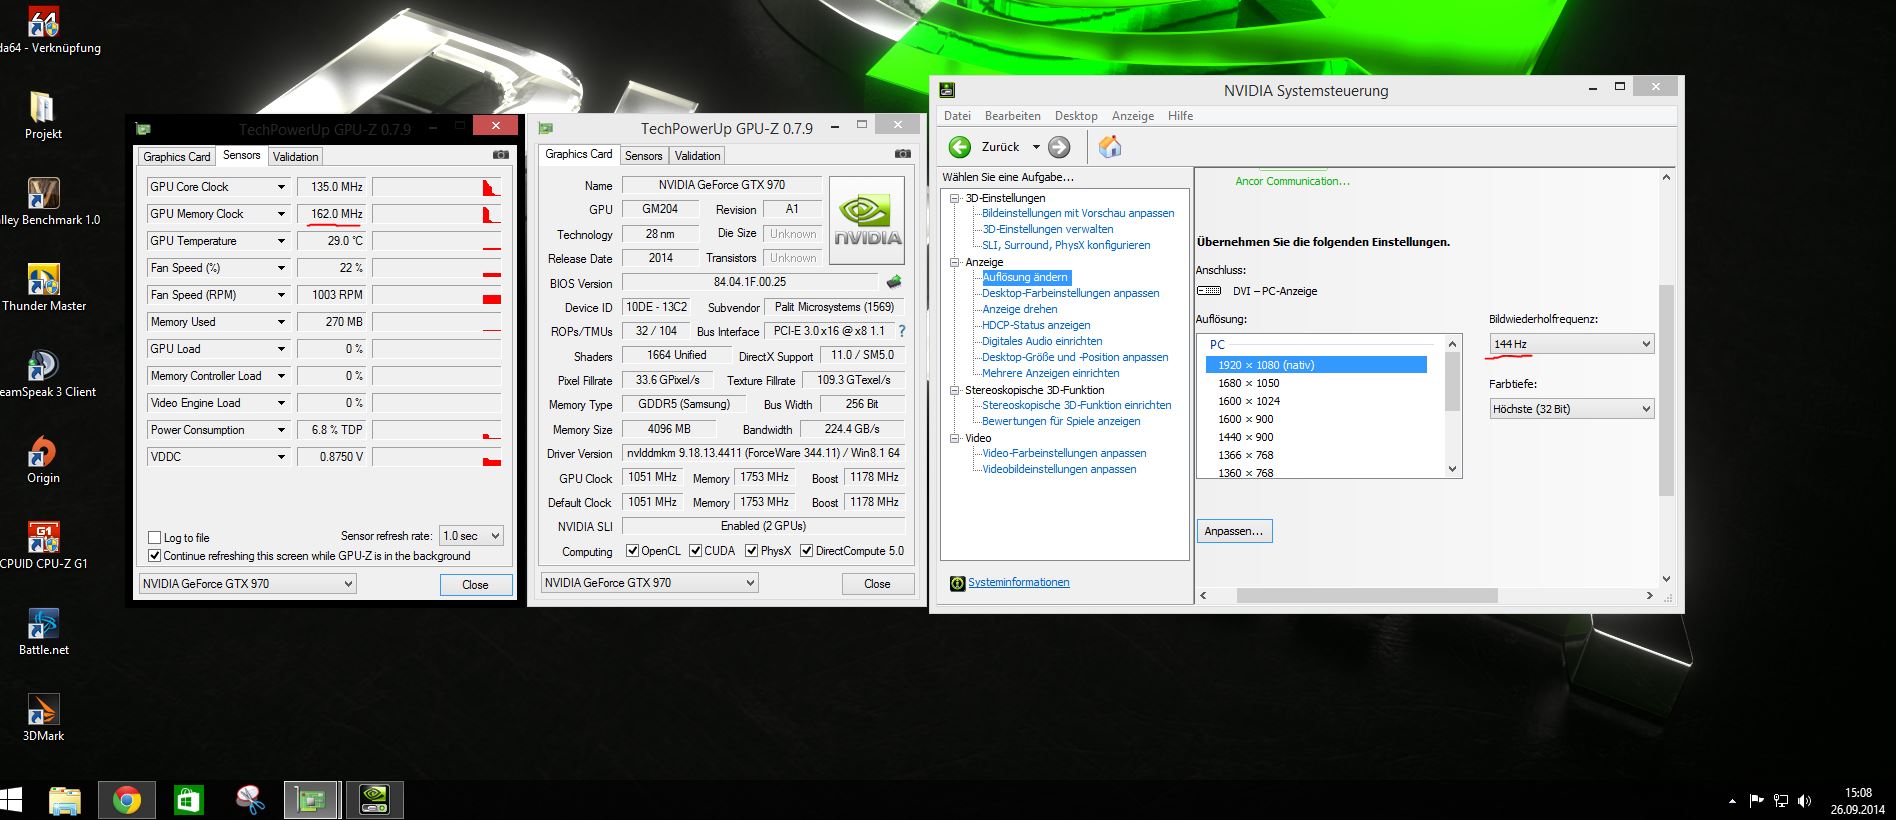Viewport: 1896px width, 820px height.
Task: Switch to Validation tab in Sensors window
Action: click(295, 157)
